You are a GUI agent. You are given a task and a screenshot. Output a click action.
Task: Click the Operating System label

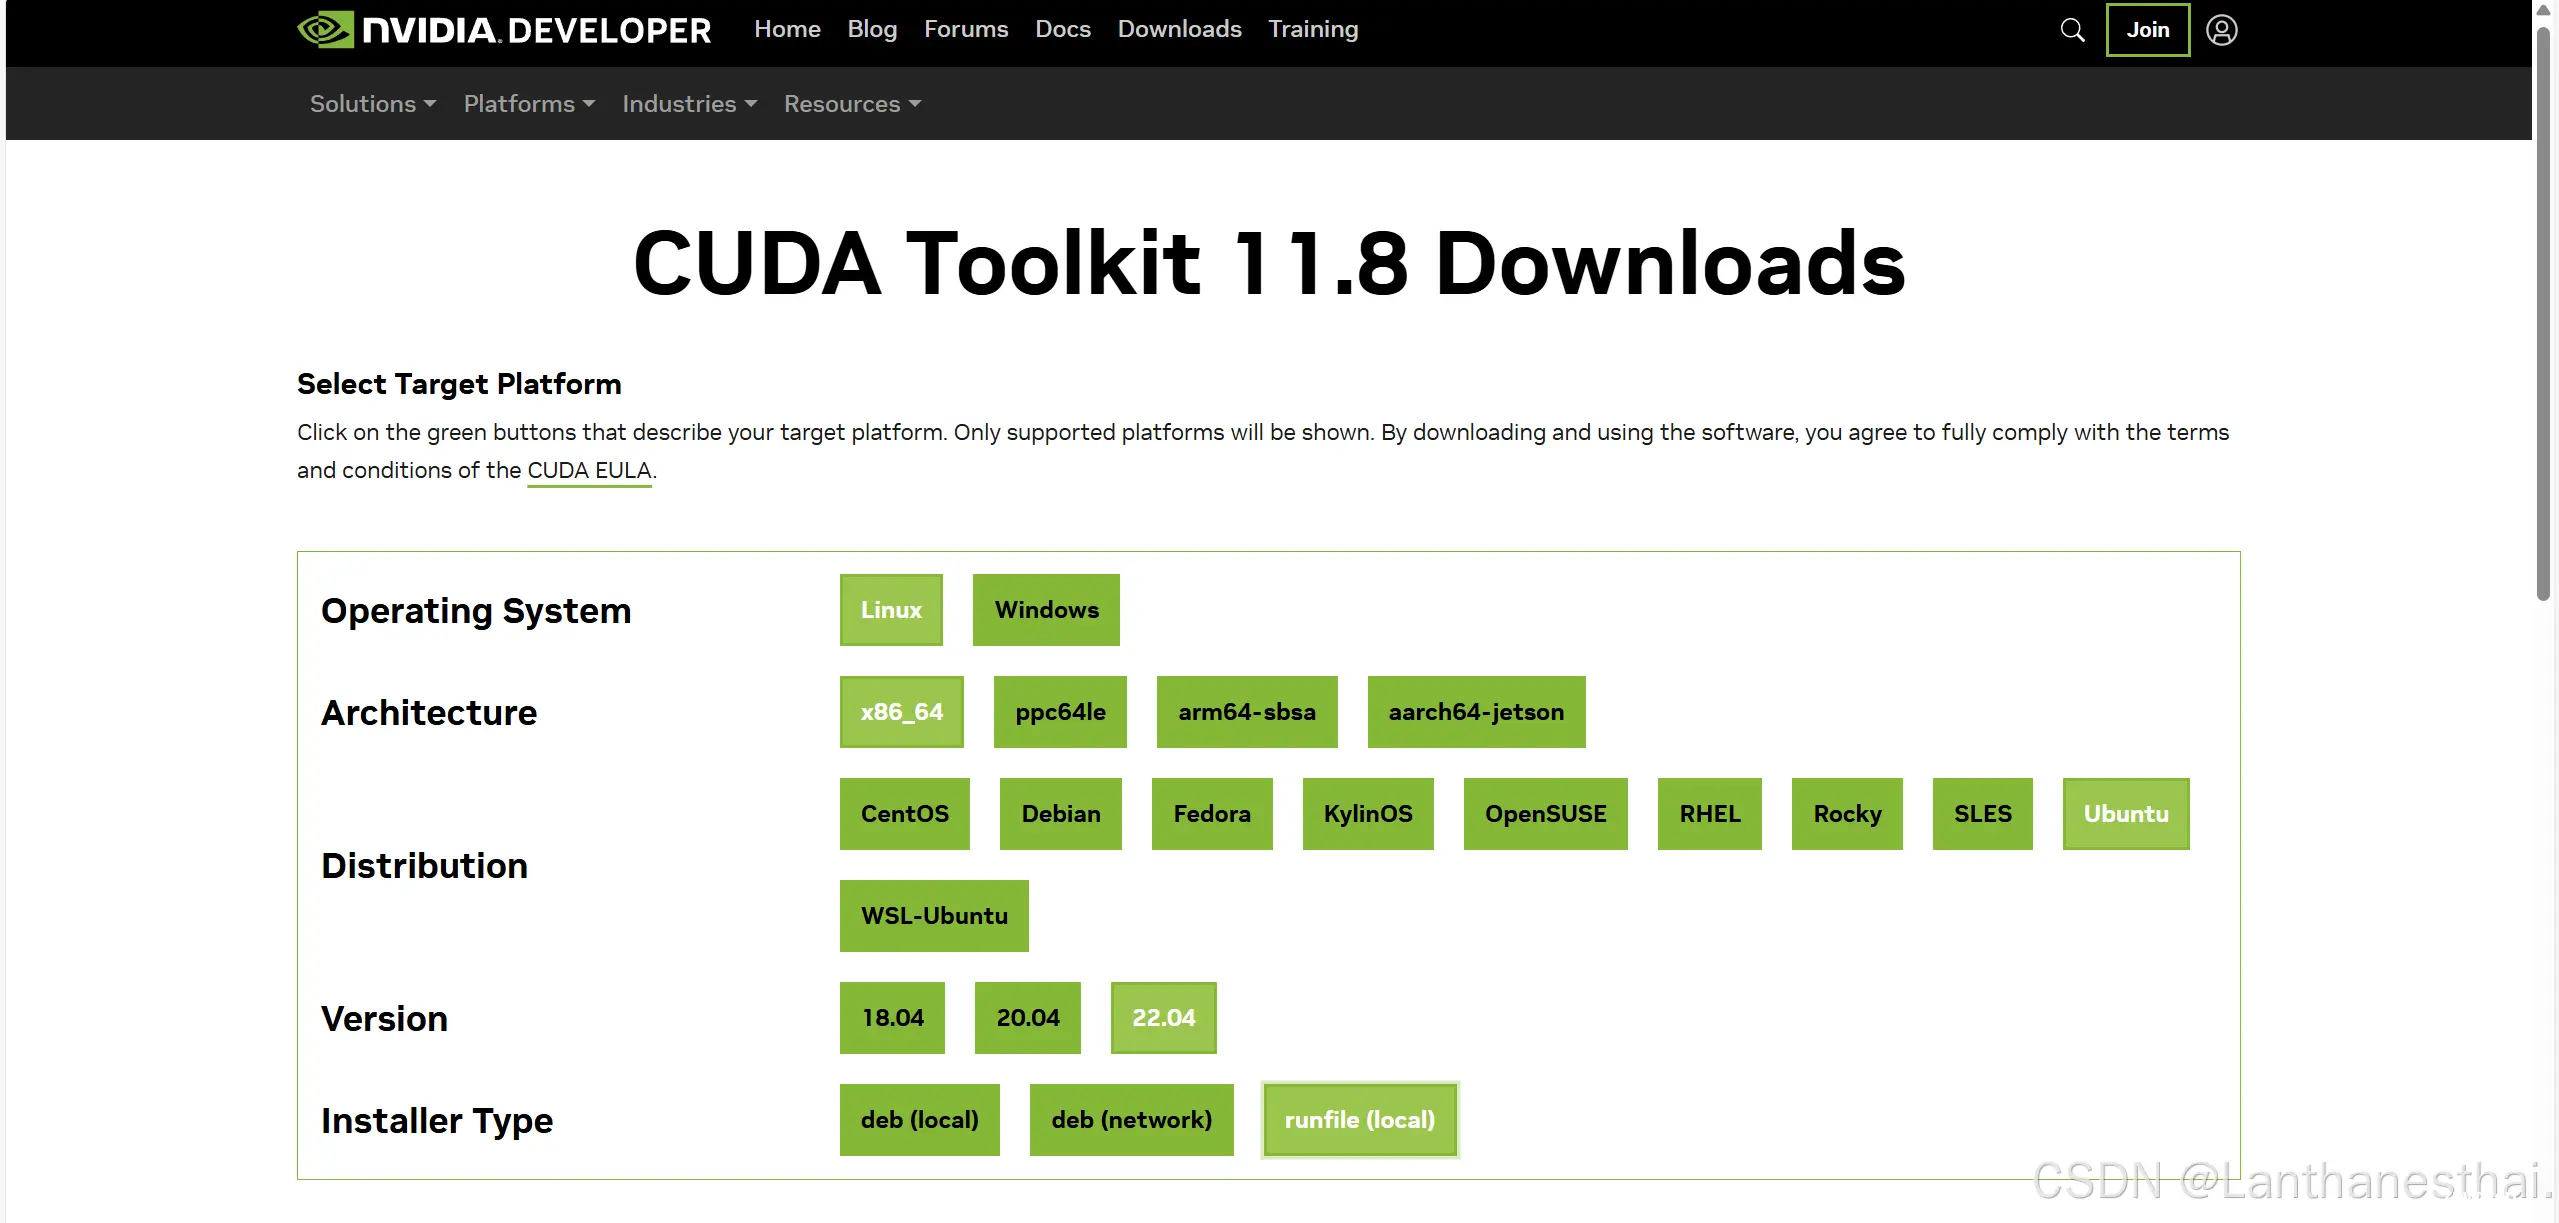tap(476, 611)
